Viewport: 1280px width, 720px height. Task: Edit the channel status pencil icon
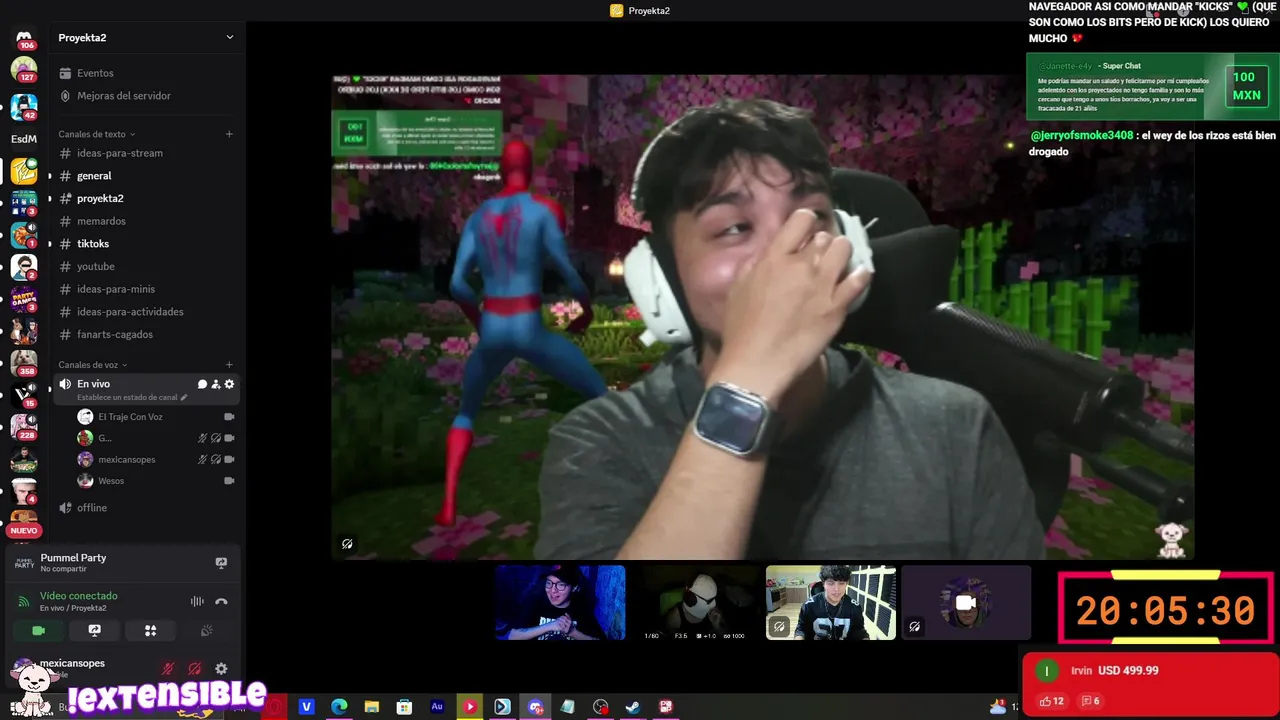point(183,397)
